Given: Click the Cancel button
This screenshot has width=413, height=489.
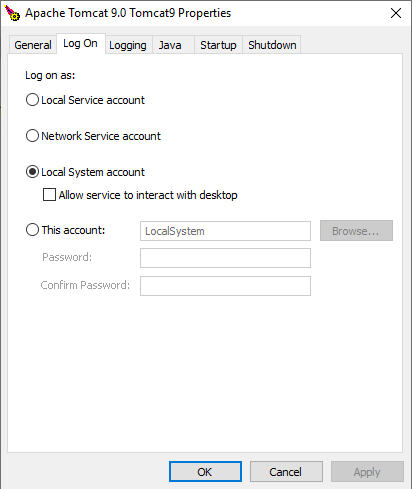Looking at the screenshot, I should 286,471.
